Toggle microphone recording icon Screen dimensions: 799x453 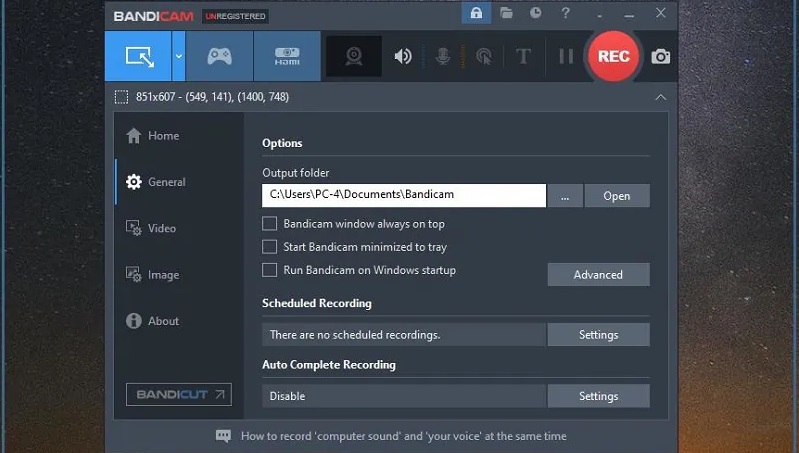[443, 56]
